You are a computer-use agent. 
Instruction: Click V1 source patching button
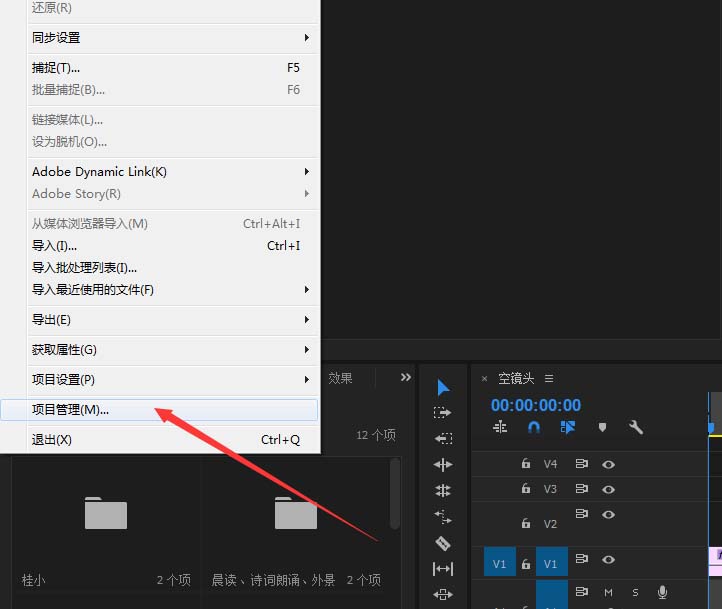click(500, 562)
